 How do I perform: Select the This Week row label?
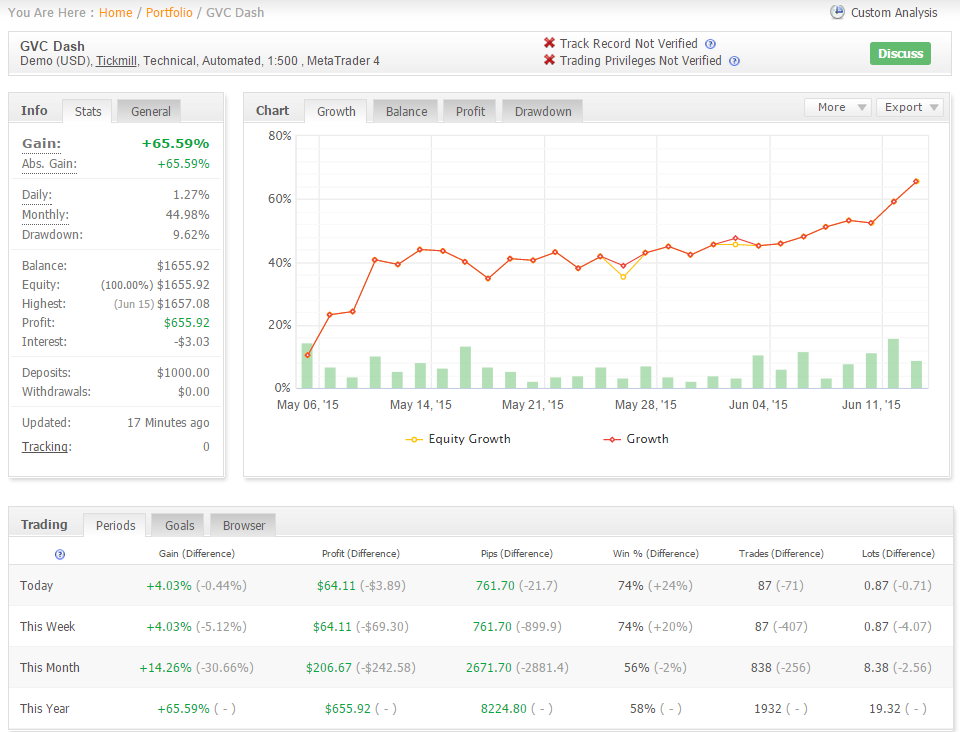pos(47,627)
